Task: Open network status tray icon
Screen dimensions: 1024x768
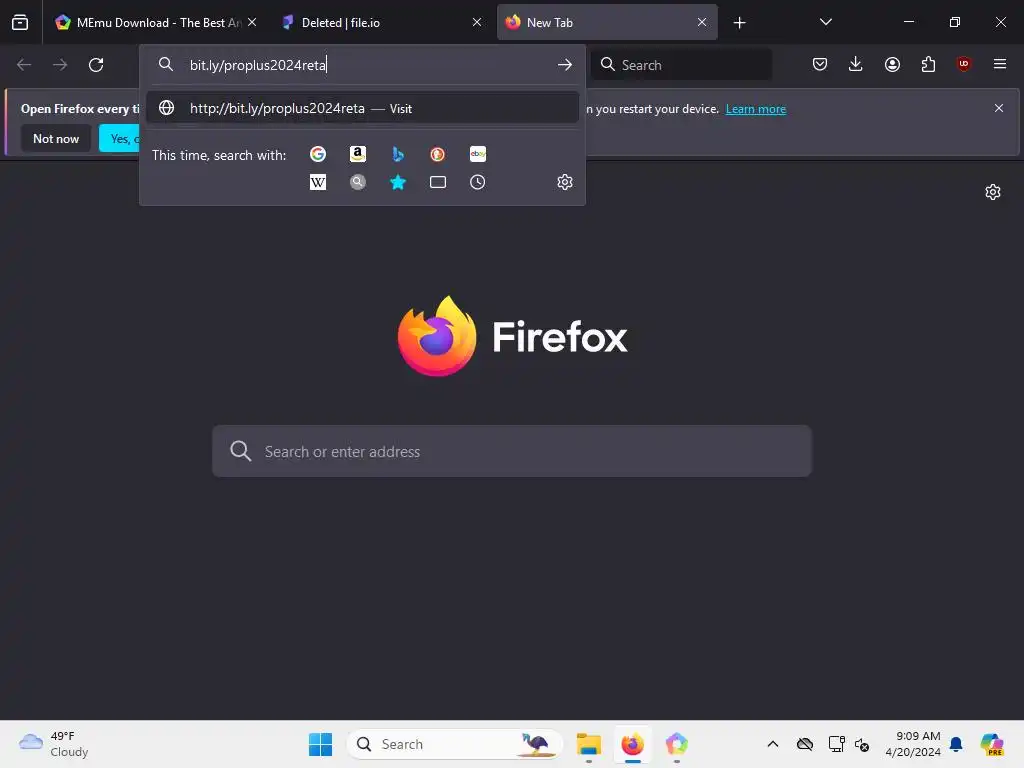Action: (836, 744)
